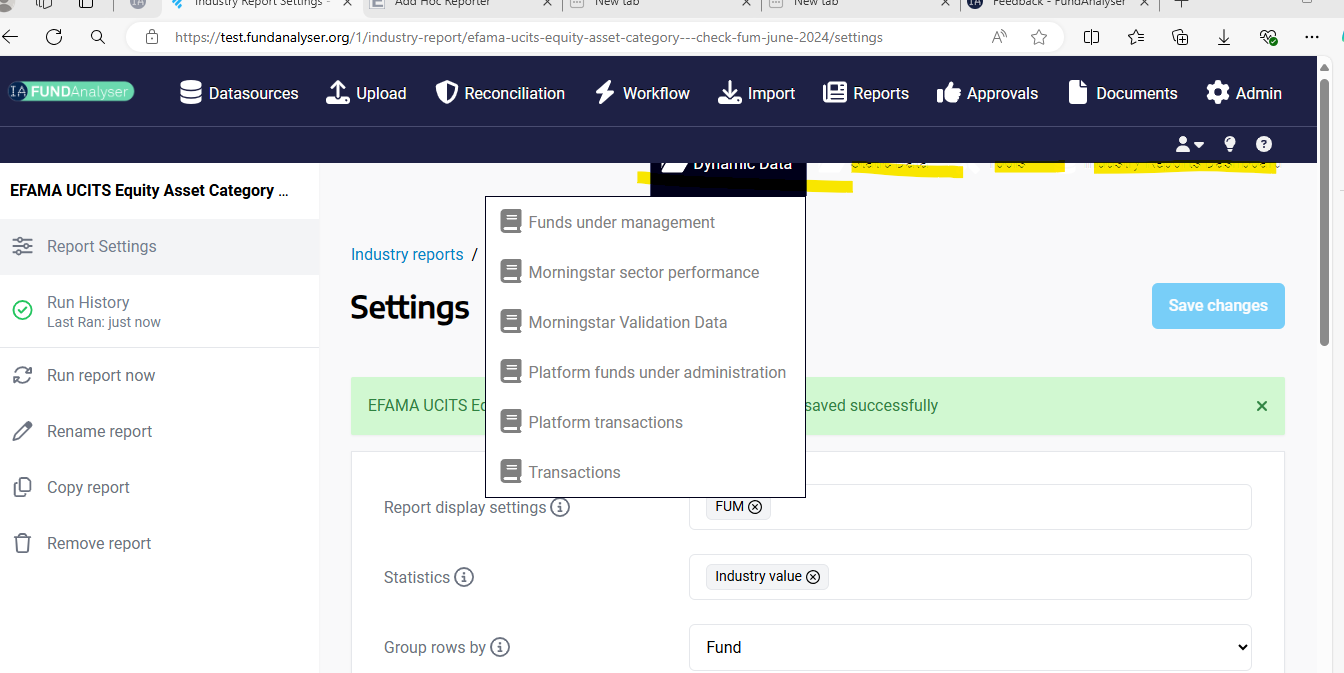Choose Platform transactions from the menu
Screen dimensions: 1344x673
pyautogui.click(x=605, y=422)
